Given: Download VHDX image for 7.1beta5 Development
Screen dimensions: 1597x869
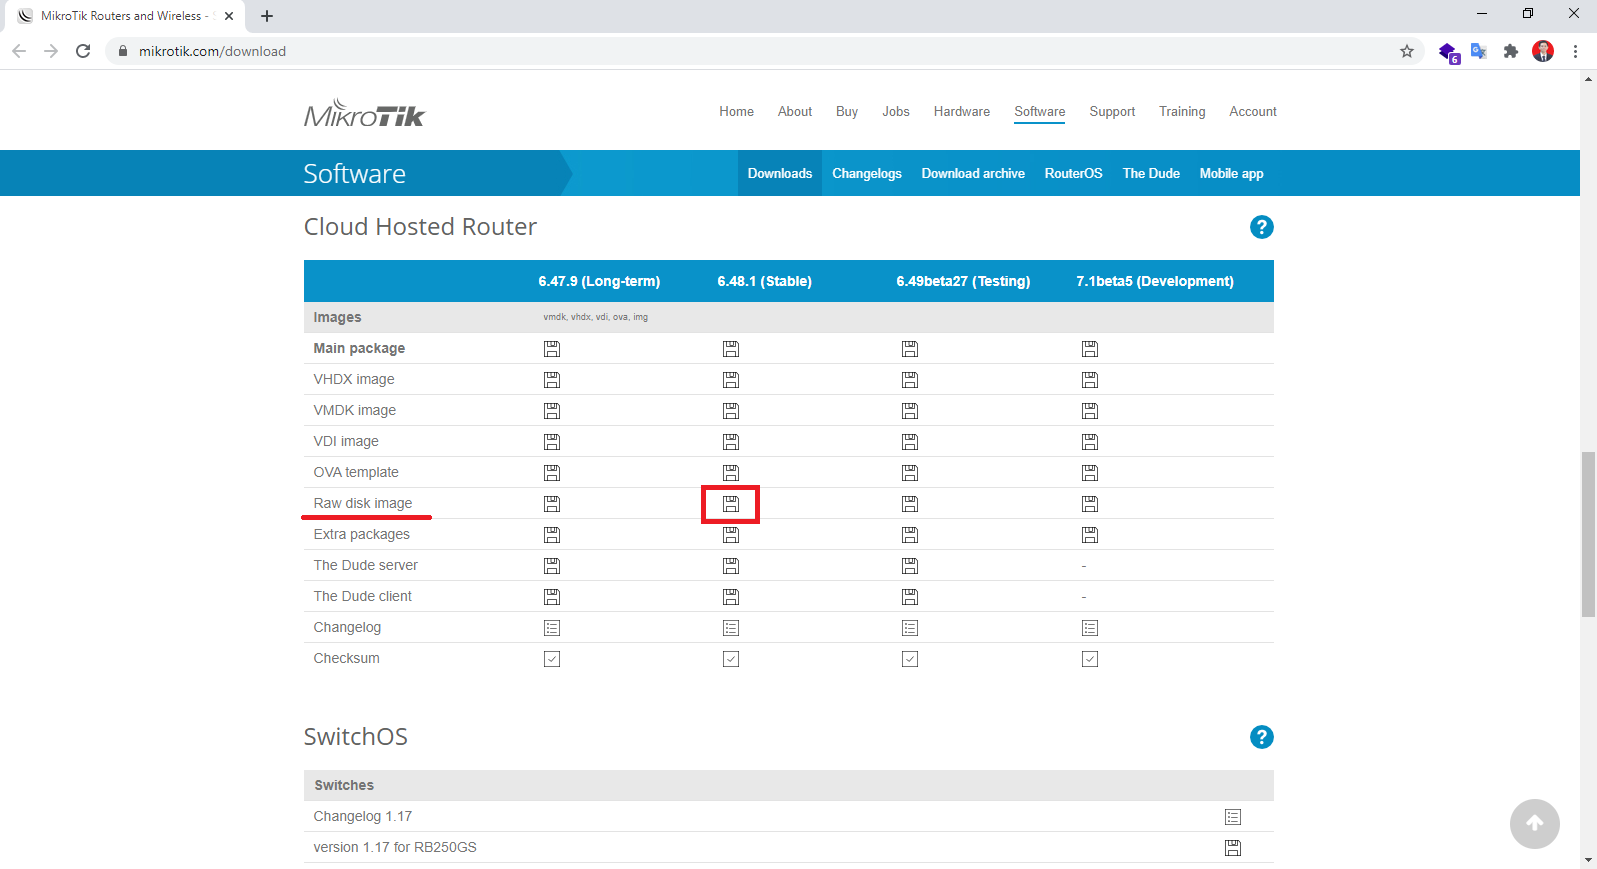Looking at the screenshot, I should [1090, 380].
